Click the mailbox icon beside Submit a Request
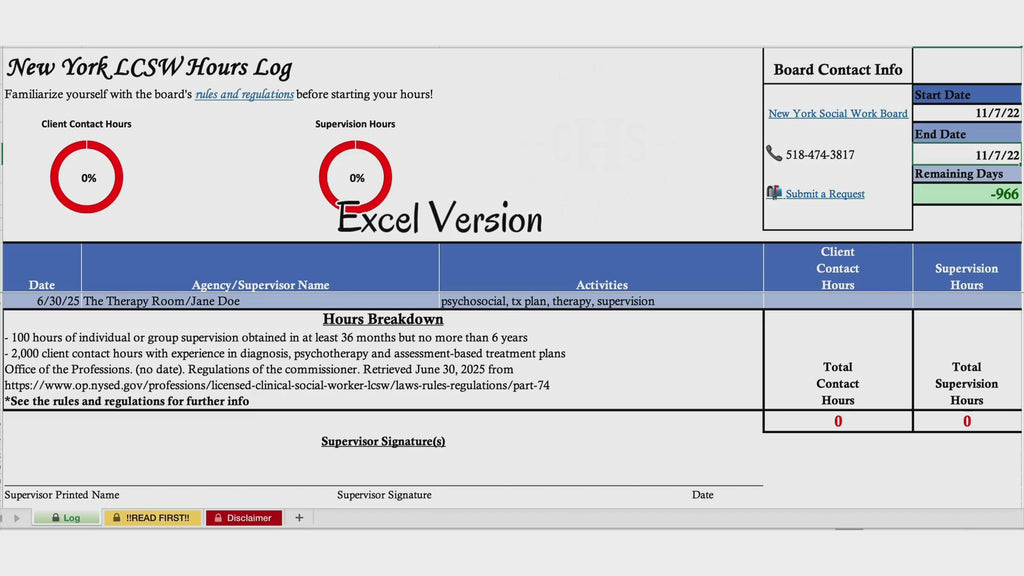The height and width of the screenshot is (576, 1024). [774, 193]
